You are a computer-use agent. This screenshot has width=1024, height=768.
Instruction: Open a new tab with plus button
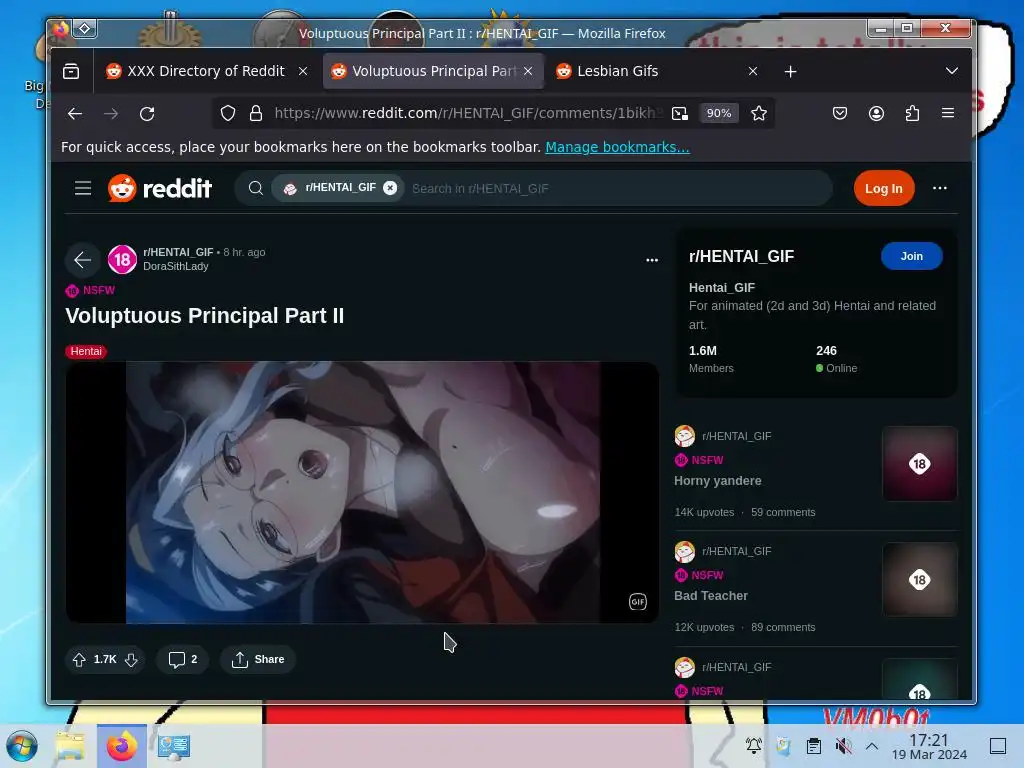790,71
